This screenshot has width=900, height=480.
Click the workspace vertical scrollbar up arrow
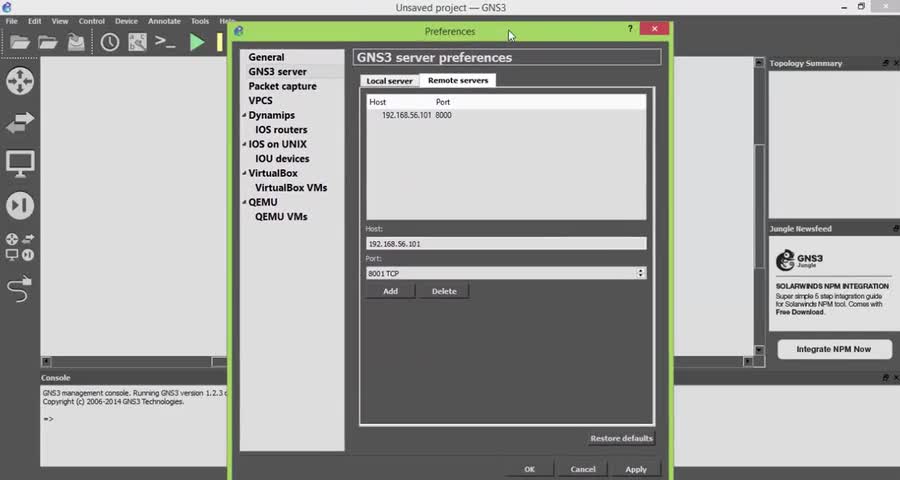coord(759,63)
